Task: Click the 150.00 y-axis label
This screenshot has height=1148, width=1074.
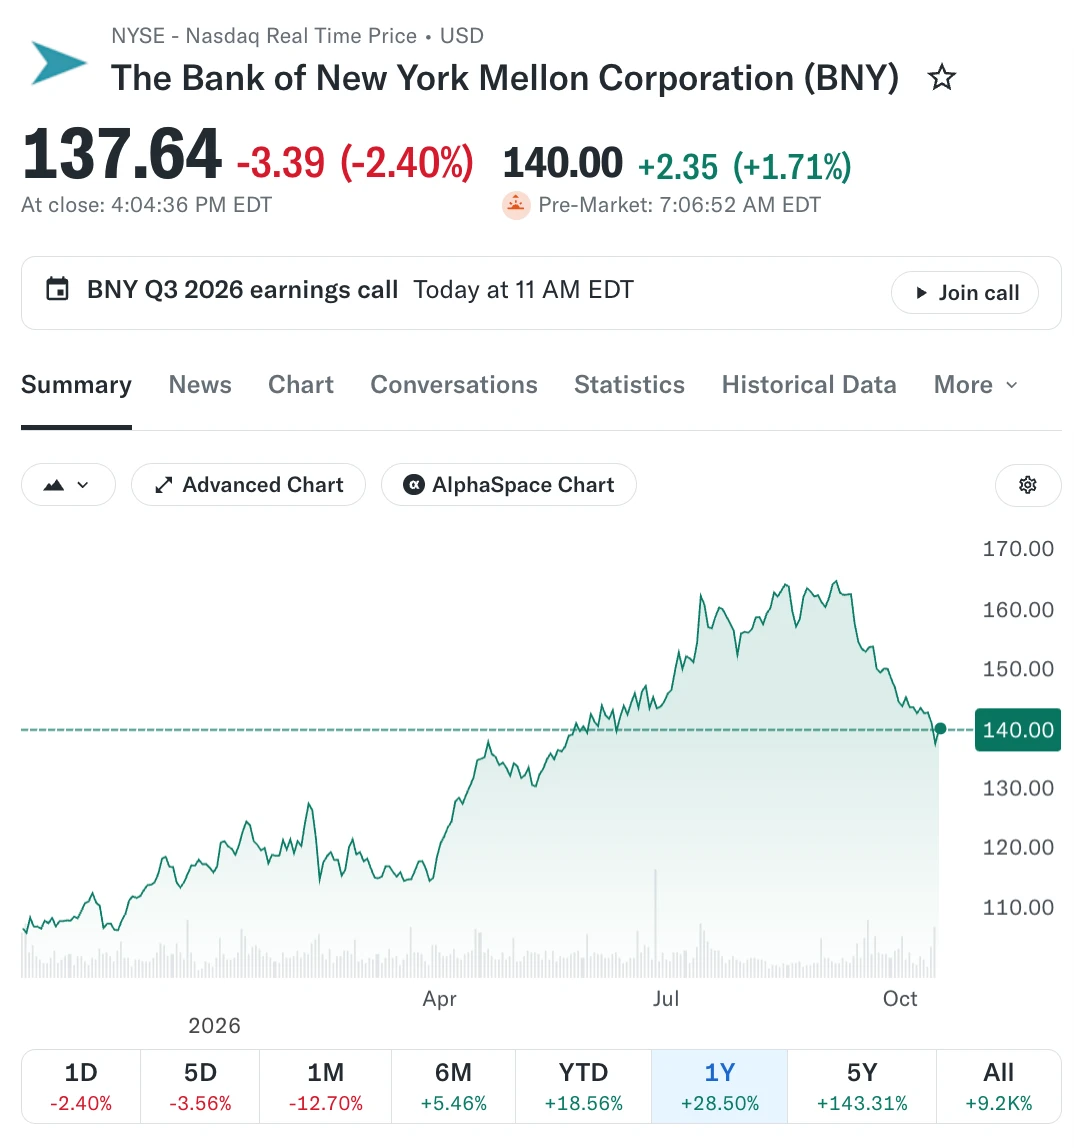Action: pyautogui.click(x=1018, y=668)
